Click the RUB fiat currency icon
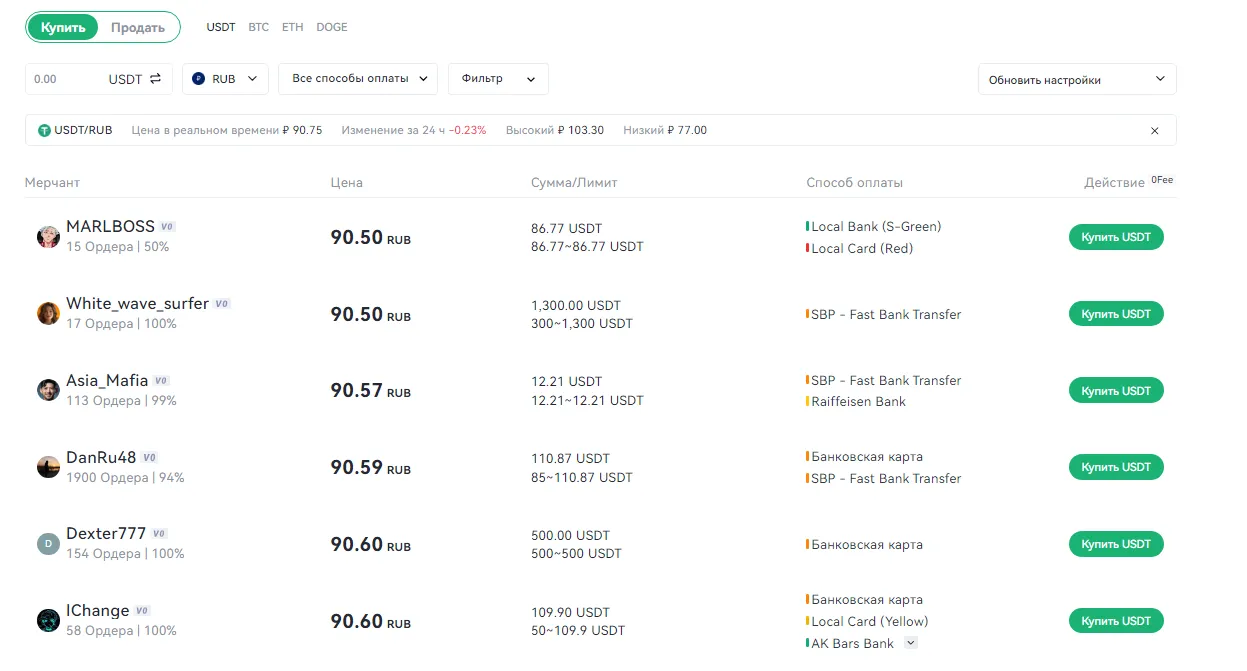The image size is (1247, 671). (x=203, y=78)
